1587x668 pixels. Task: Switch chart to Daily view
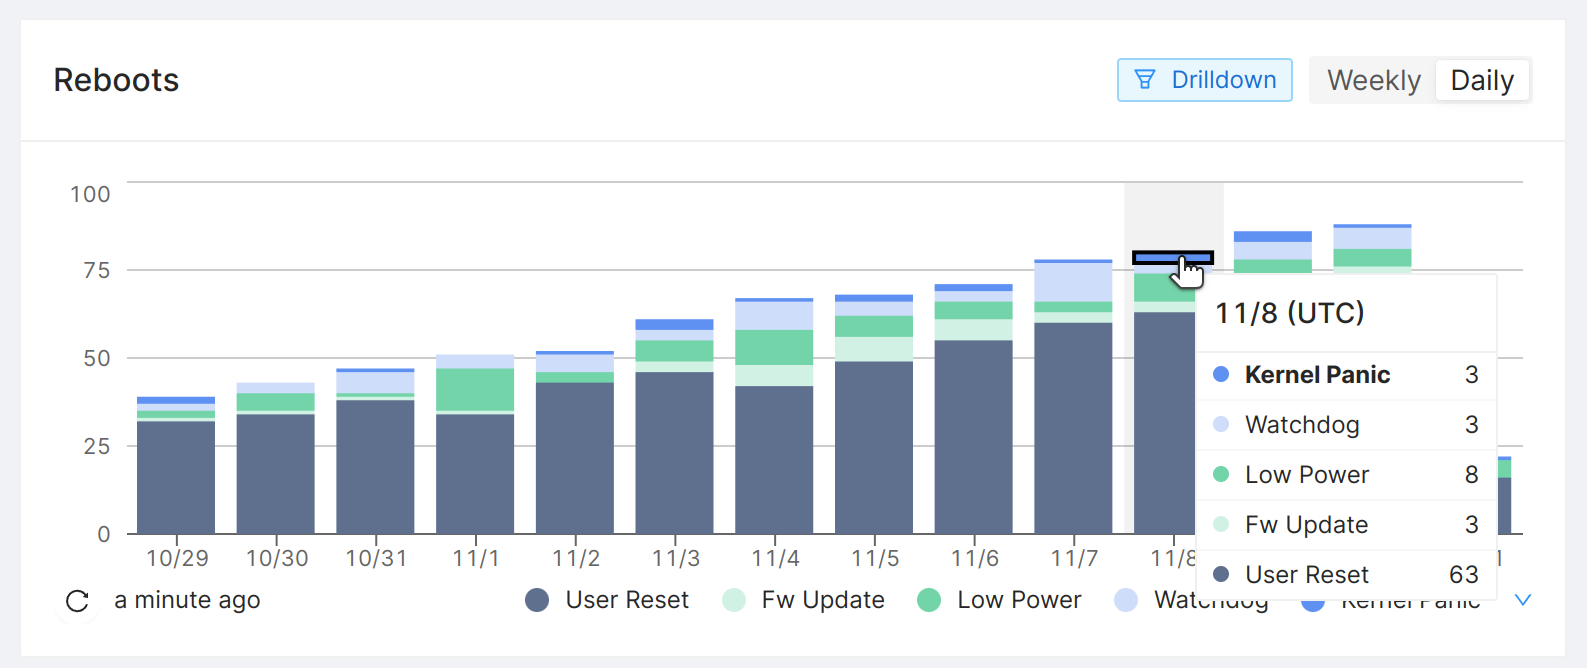click(1482, 80)
